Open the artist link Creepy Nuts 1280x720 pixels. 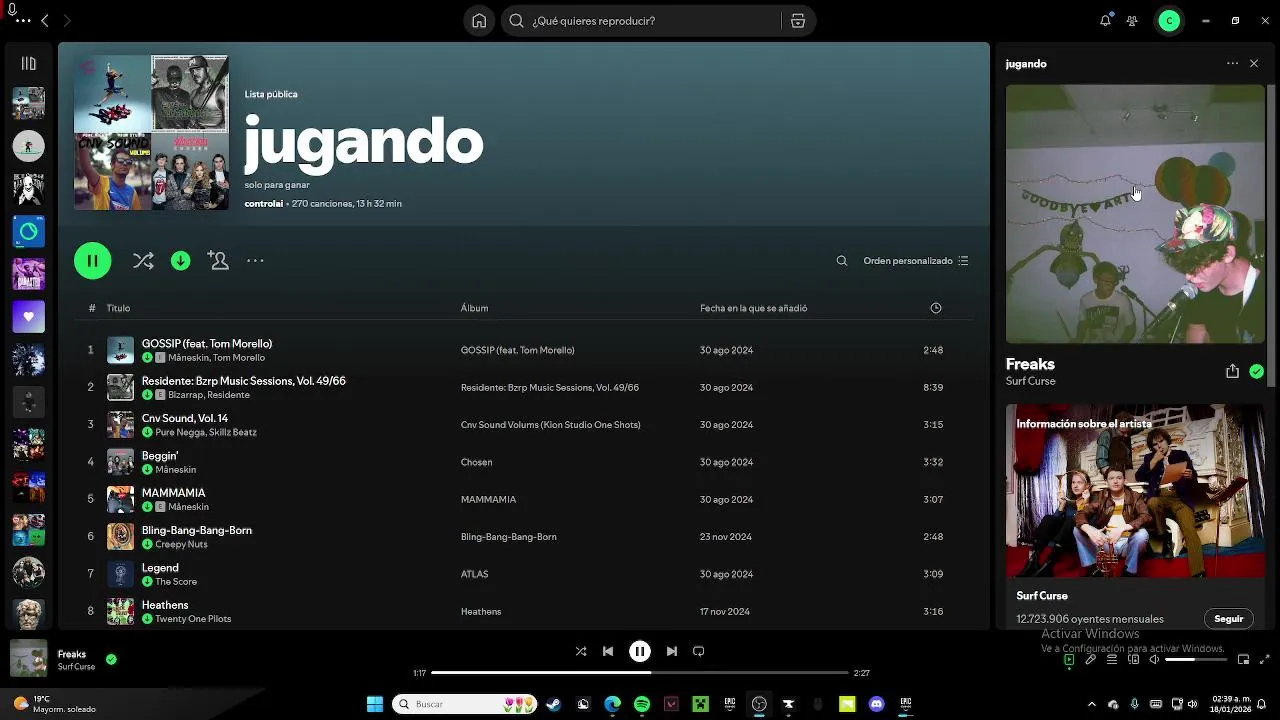pyautogui.click(x=181, y=544)
